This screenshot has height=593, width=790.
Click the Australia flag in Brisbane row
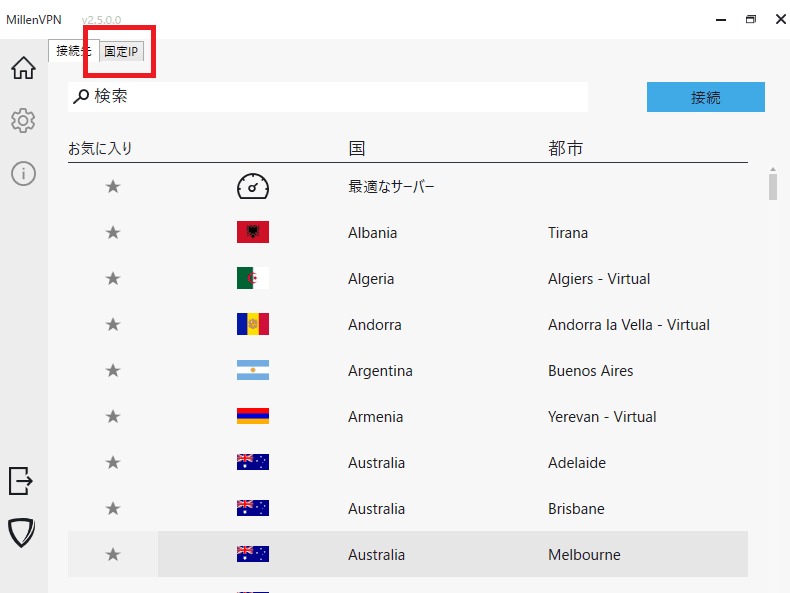tap(253, 508)
